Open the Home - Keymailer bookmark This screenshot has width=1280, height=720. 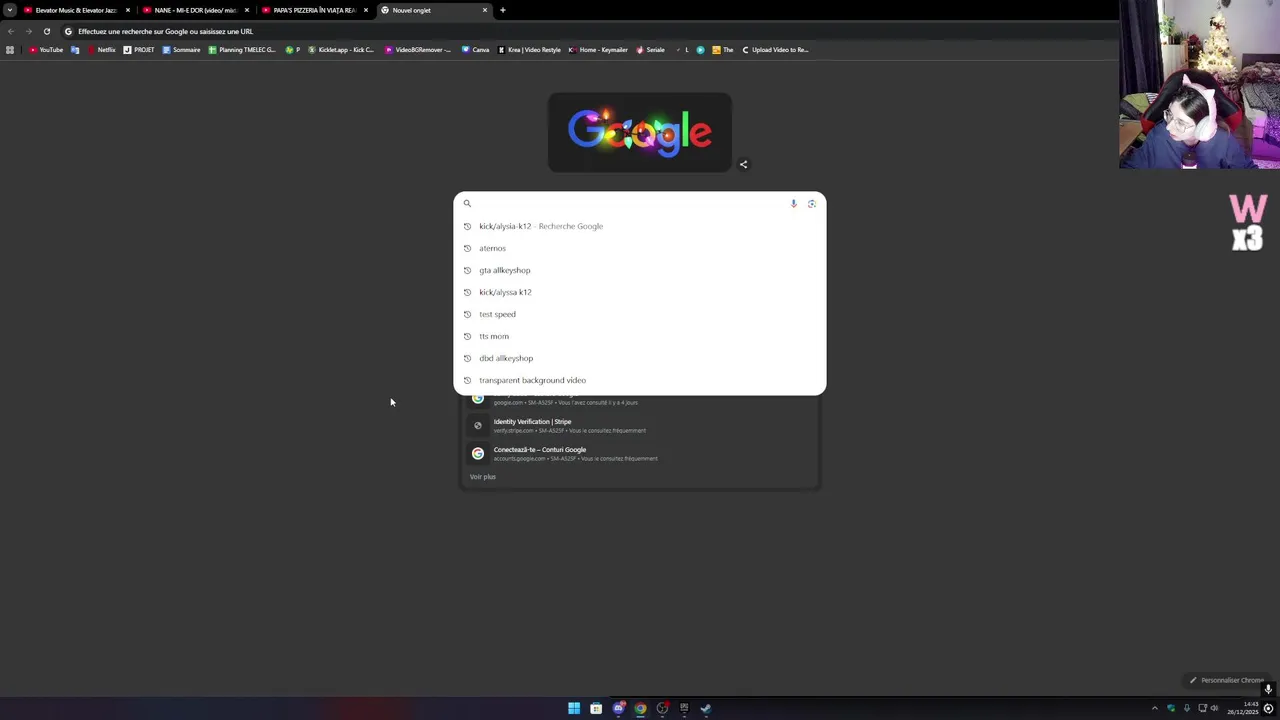[x=598, y=50]
